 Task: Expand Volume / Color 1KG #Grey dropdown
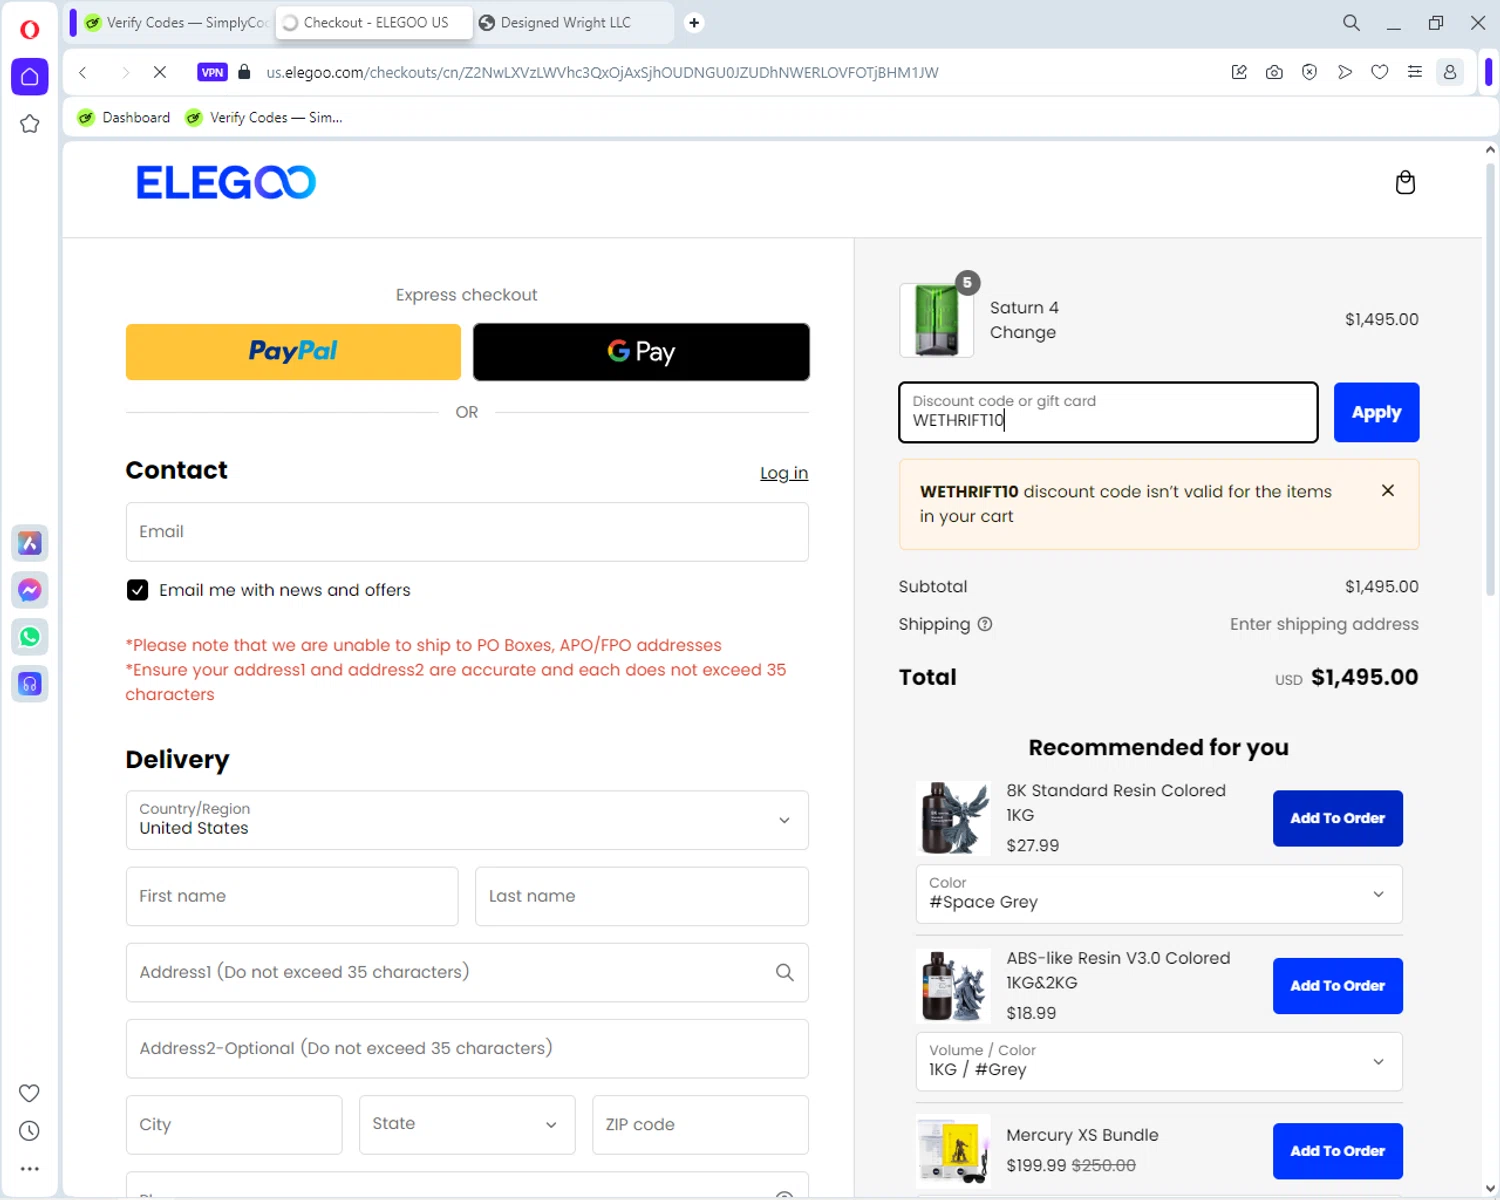tap(1159, 1061)
